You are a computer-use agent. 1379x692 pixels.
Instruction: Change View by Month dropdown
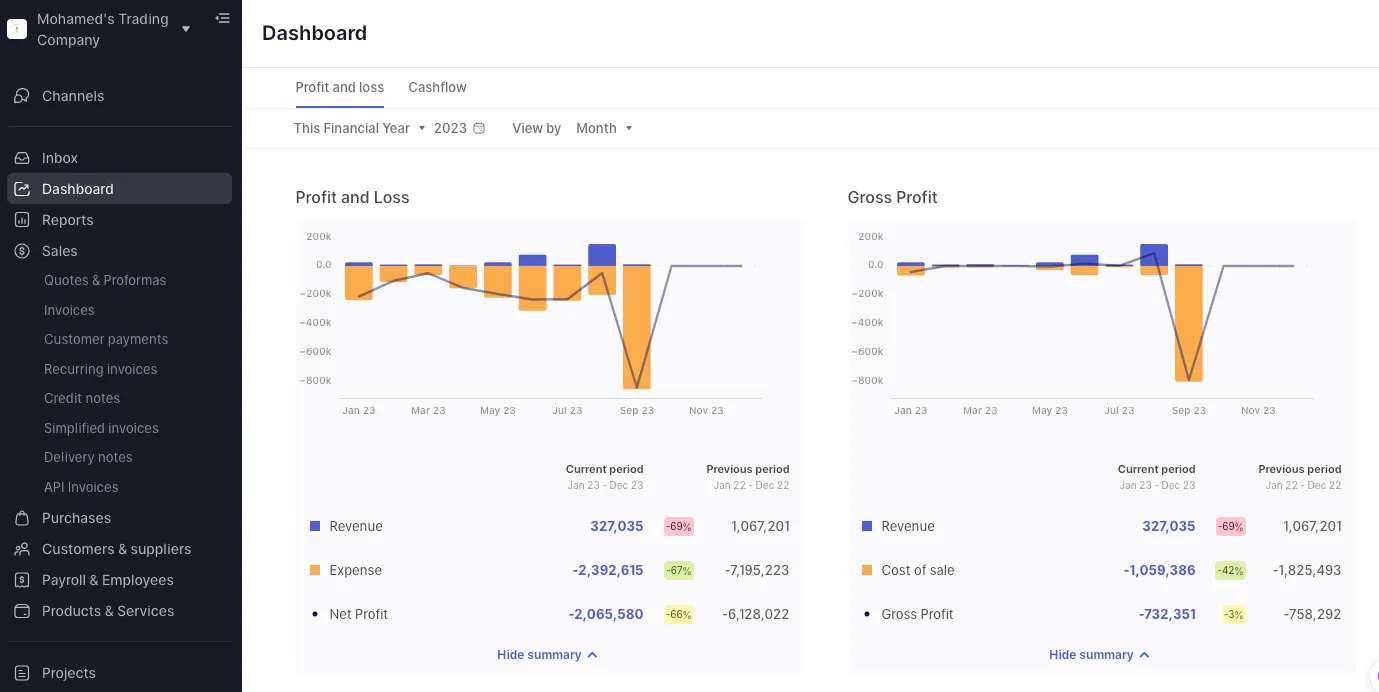[604, 128]
